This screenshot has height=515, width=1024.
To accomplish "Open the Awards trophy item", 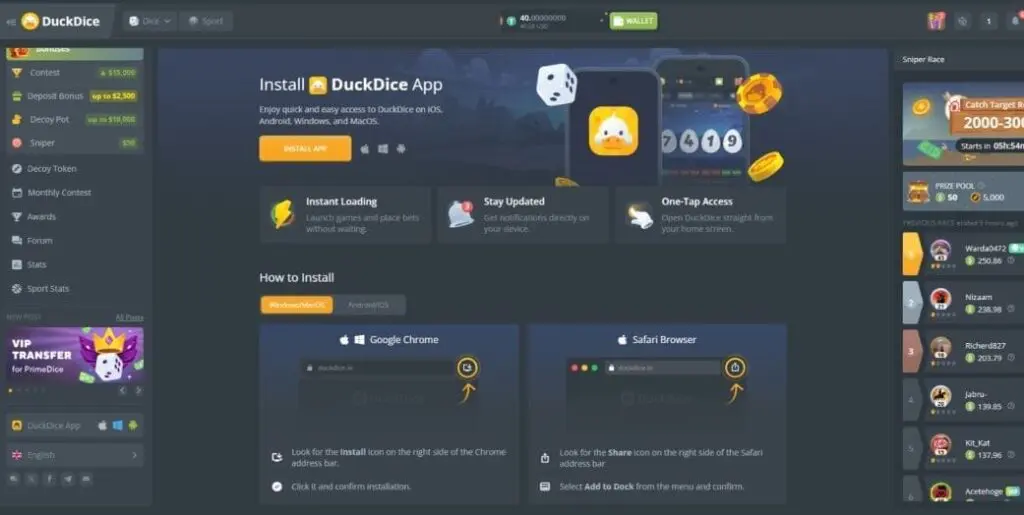I will tap(41, 217).
